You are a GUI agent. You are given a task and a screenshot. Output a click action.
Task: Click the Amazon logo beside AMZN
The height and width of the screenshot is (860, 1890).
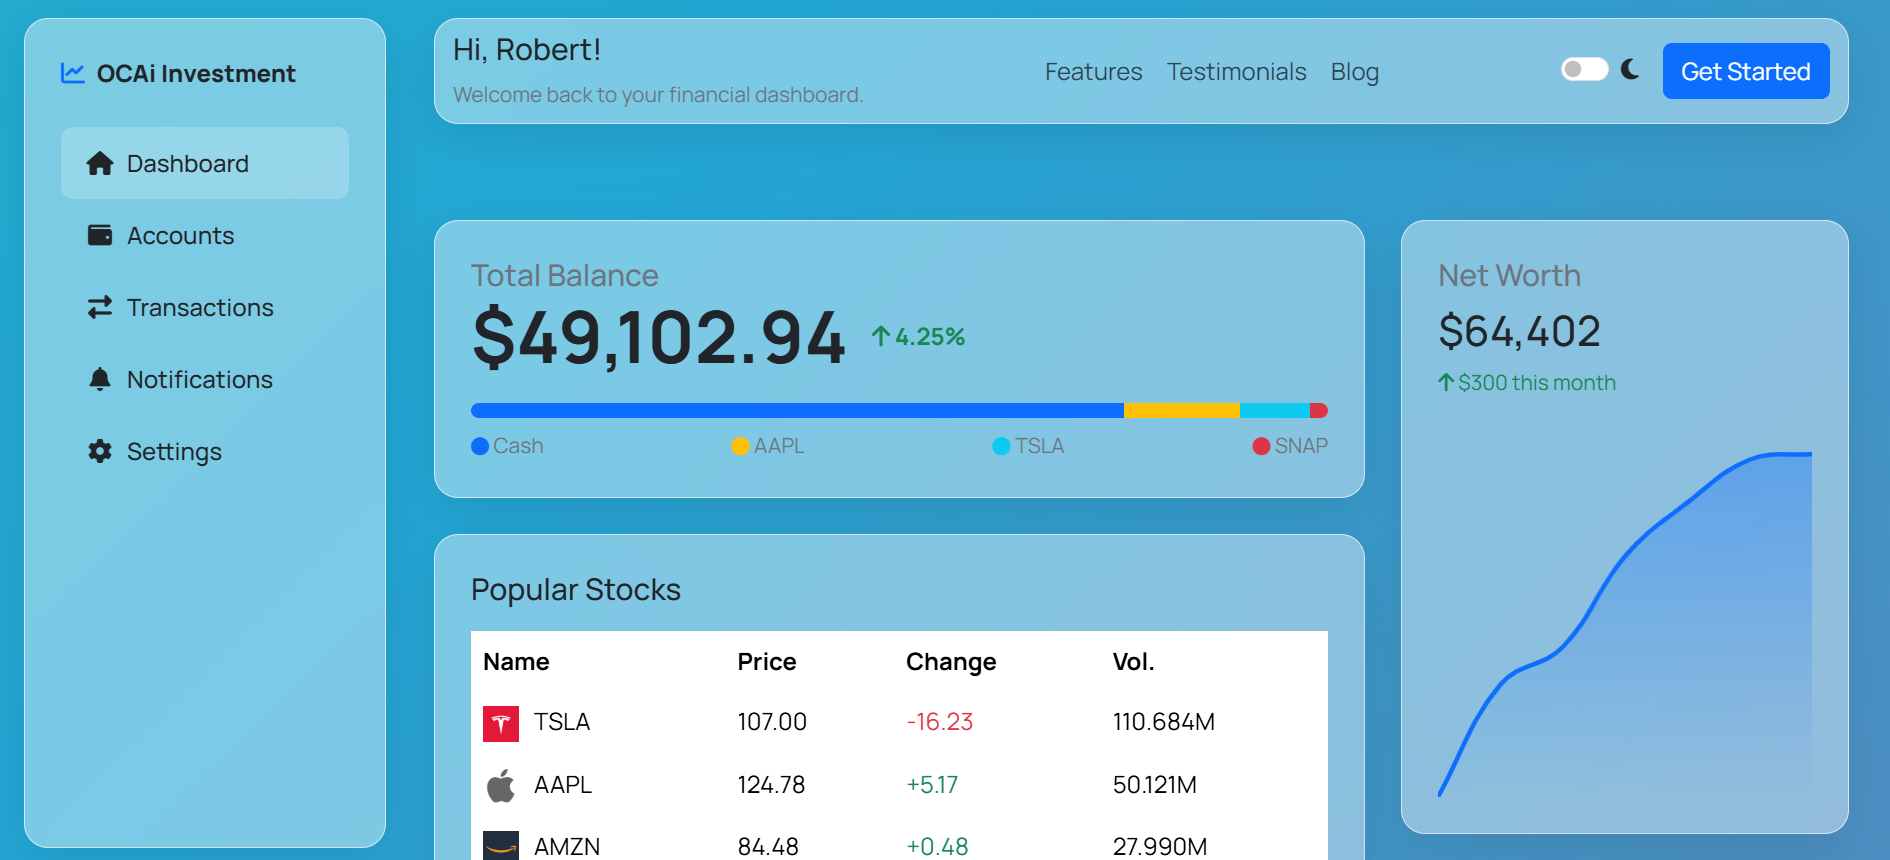point(501,846)
